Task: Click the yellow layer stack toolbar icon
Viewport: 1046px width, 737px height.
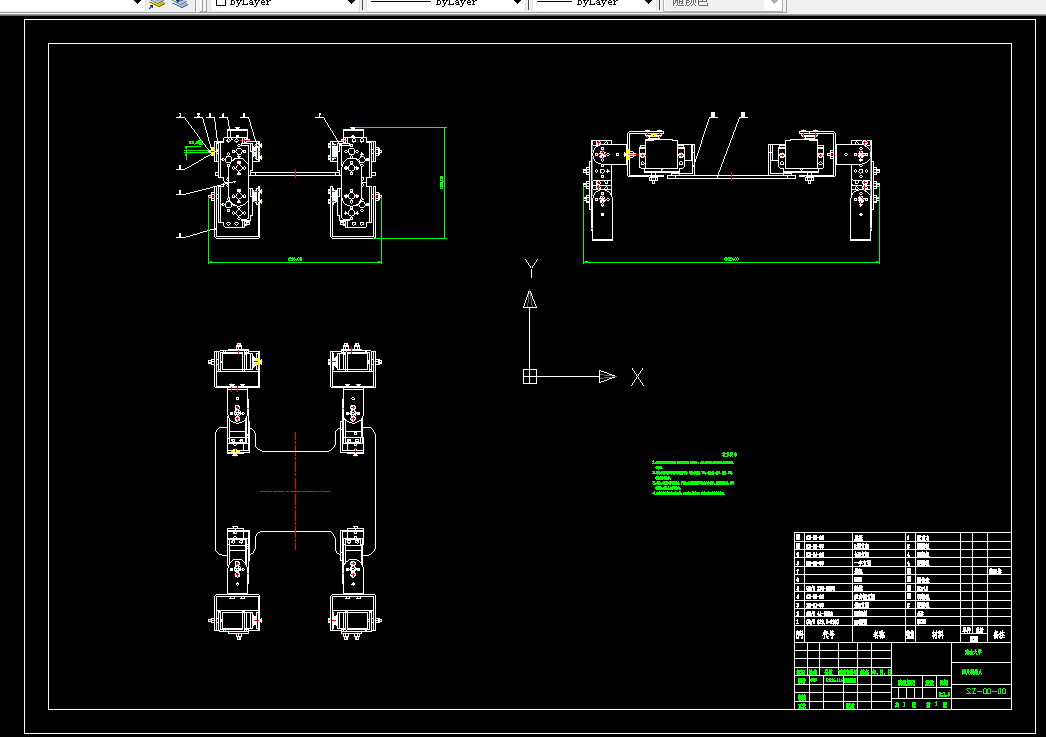Action: point(157,3)
